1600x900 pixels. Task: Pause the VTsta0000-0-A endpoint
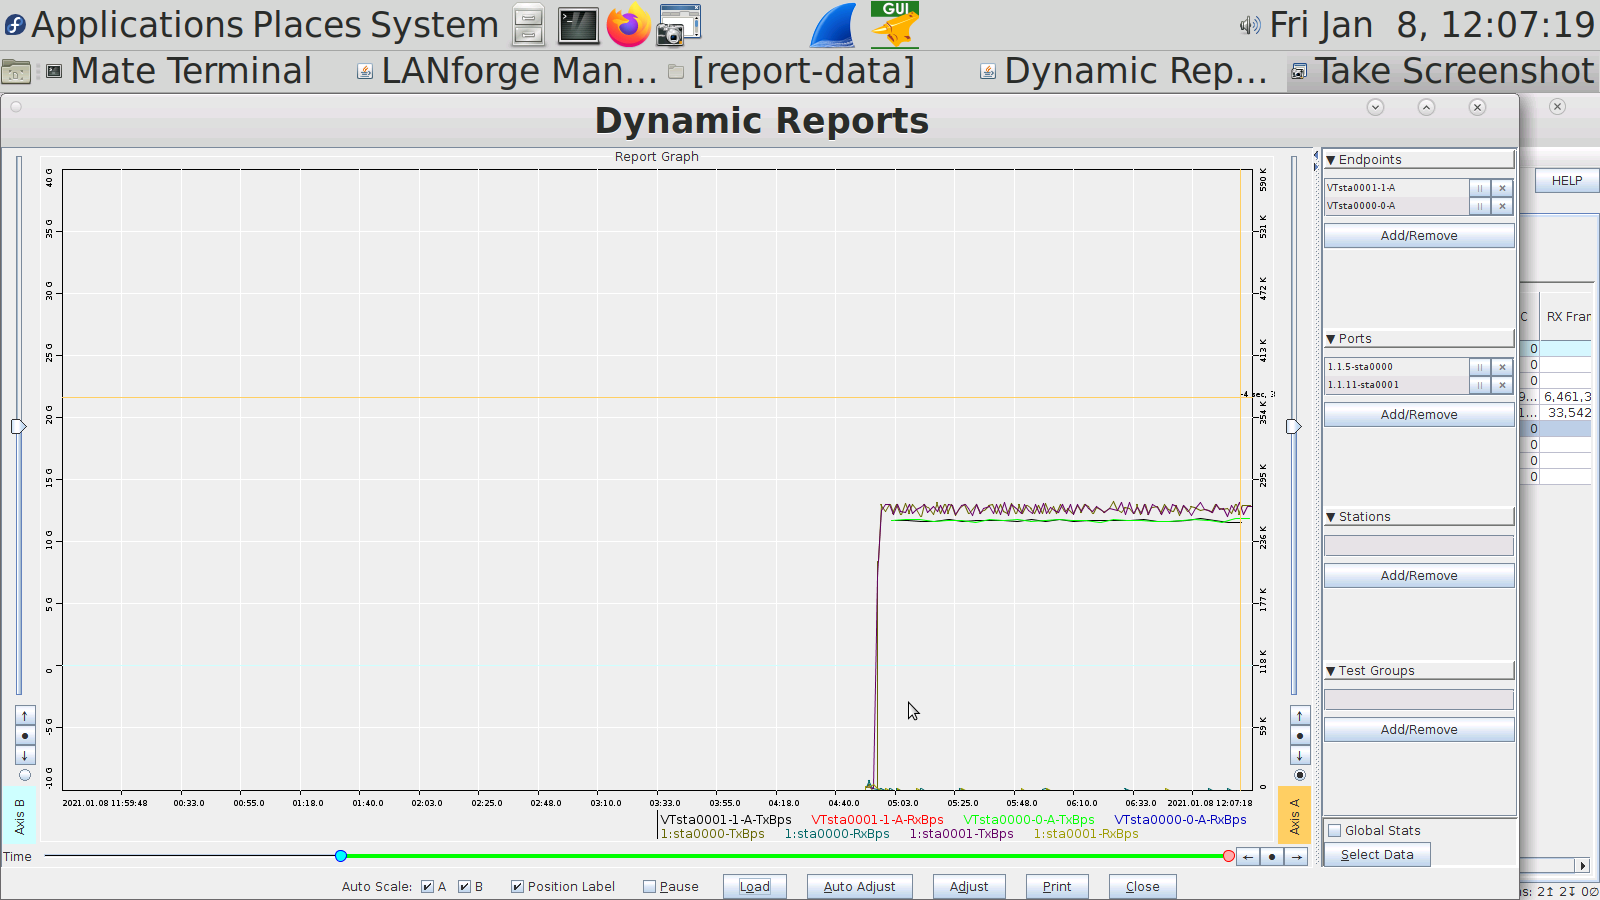(1480, 206)
